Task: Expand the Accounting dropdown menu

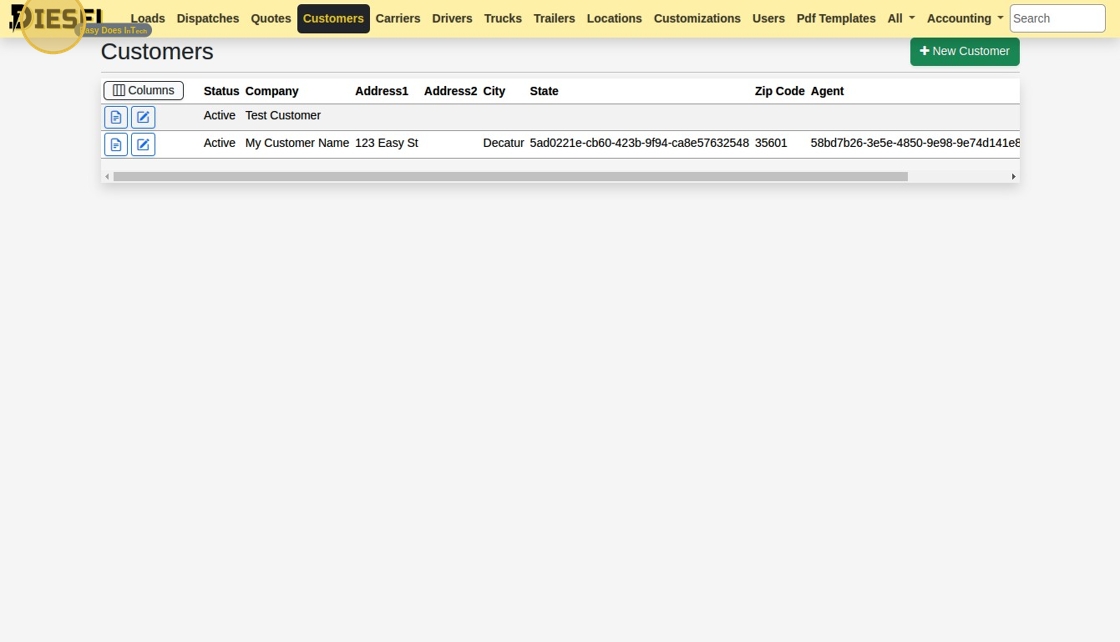Action: point(965,19)
